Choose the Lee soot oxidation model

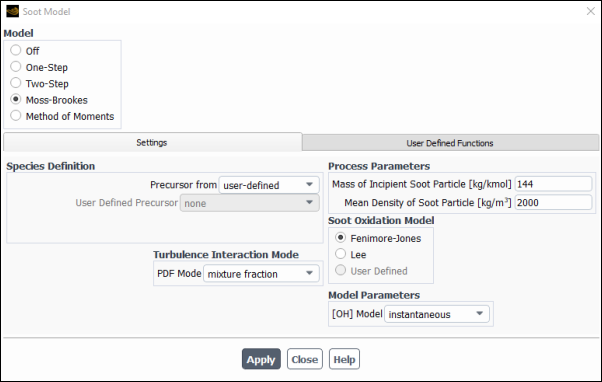point(341,254)
